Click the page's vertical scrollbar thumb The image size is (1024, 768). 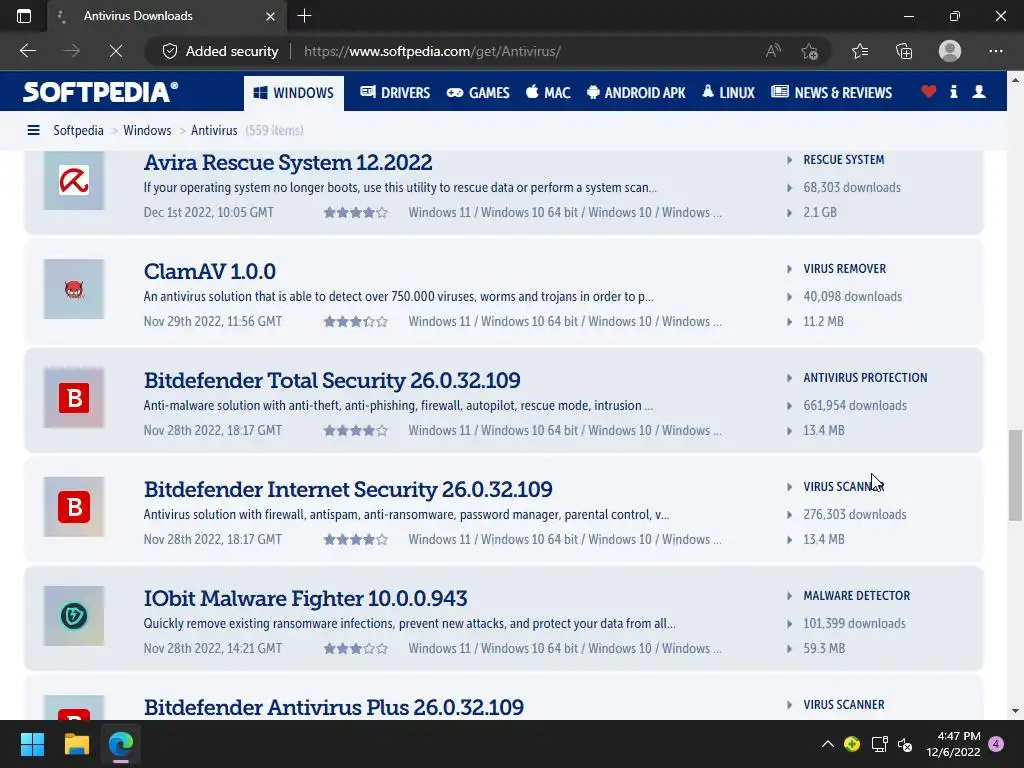click(1015, 475)
